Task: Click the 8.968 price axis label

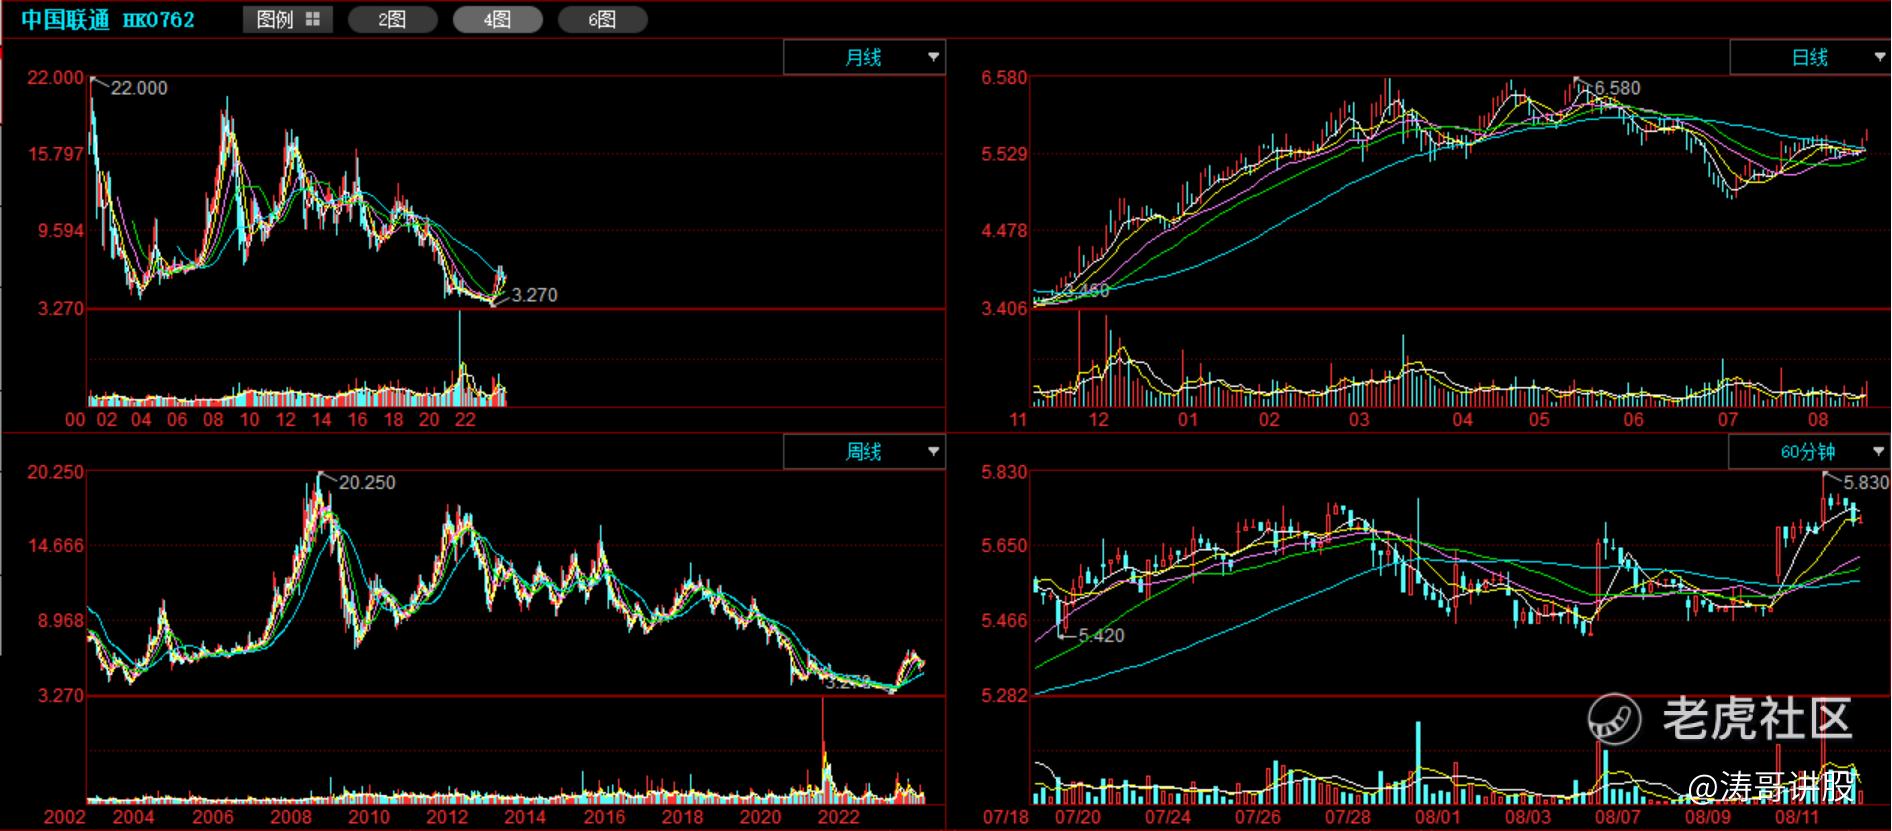Action: tap(61, 621)
